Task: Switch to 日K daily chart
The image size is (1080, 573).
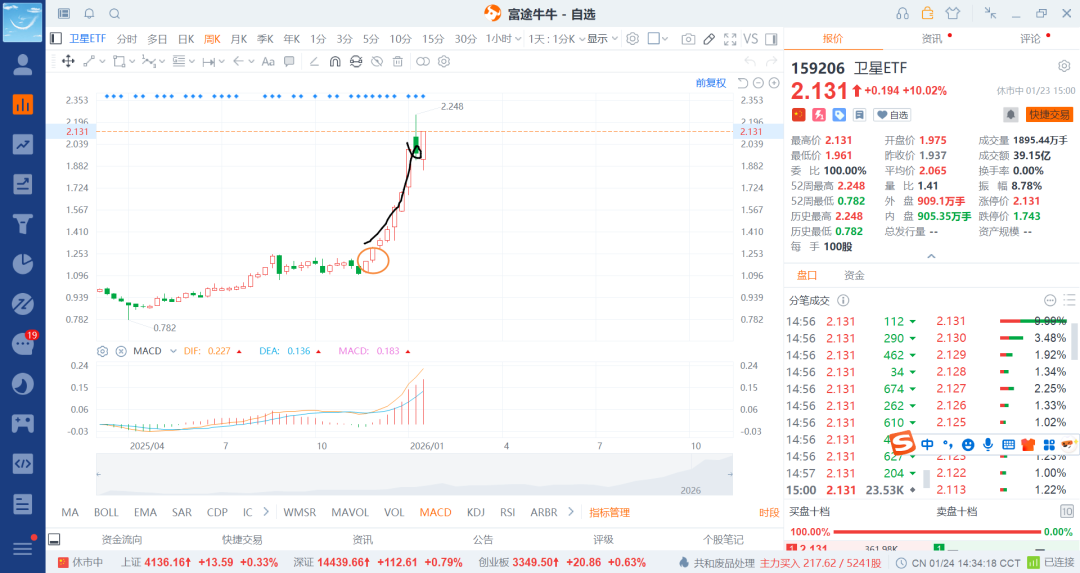Action: [x=186, y=39]
